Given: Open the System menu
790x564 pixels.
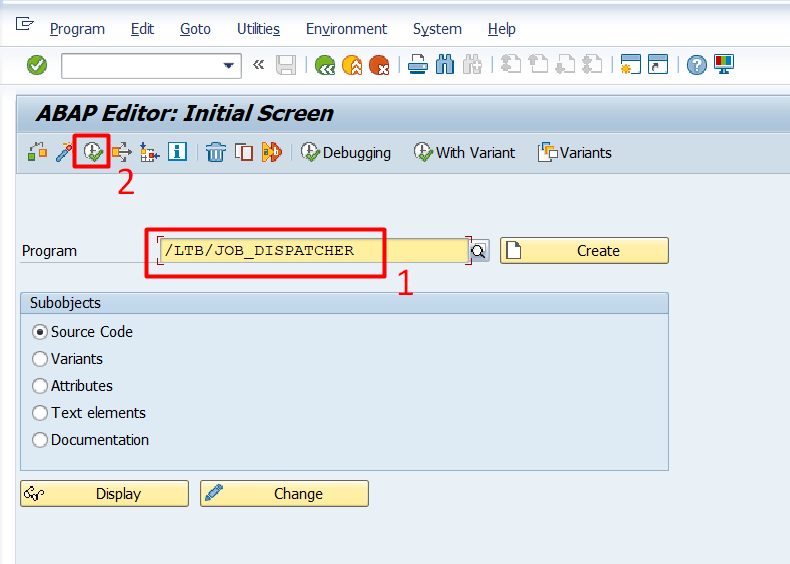Looking at the screenshot, I should coord(437,29).
